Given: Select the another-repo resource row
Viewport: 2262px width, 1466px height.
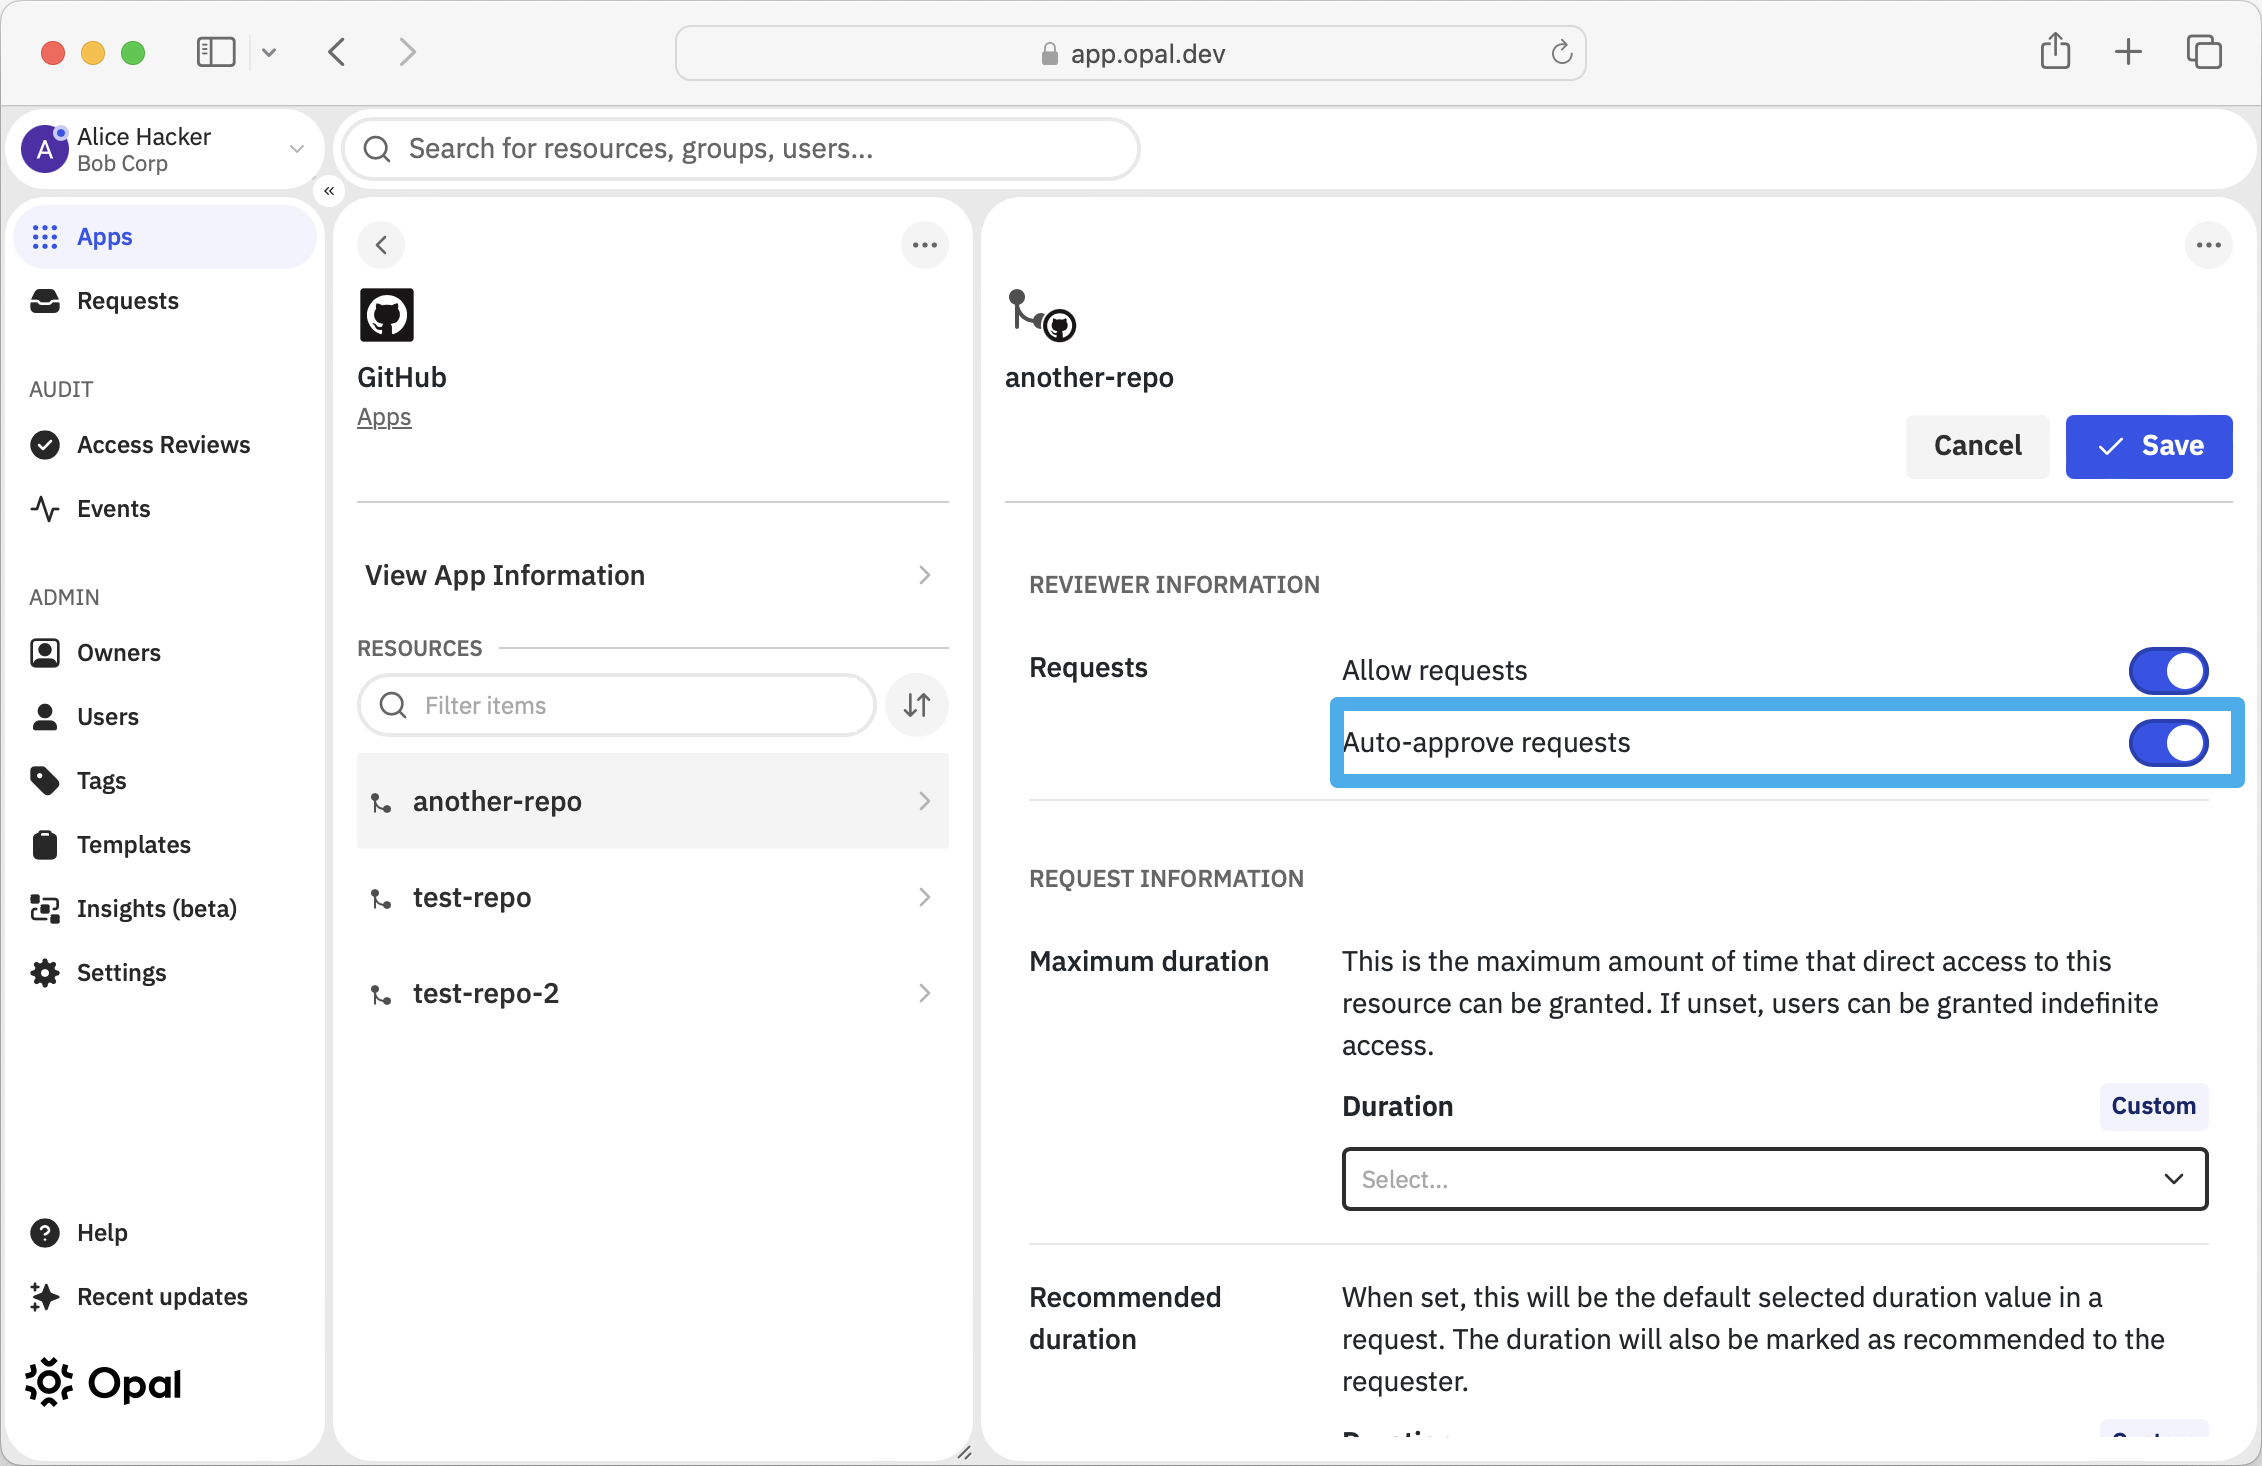Looking at the screenshot, I should coord(652,801).
